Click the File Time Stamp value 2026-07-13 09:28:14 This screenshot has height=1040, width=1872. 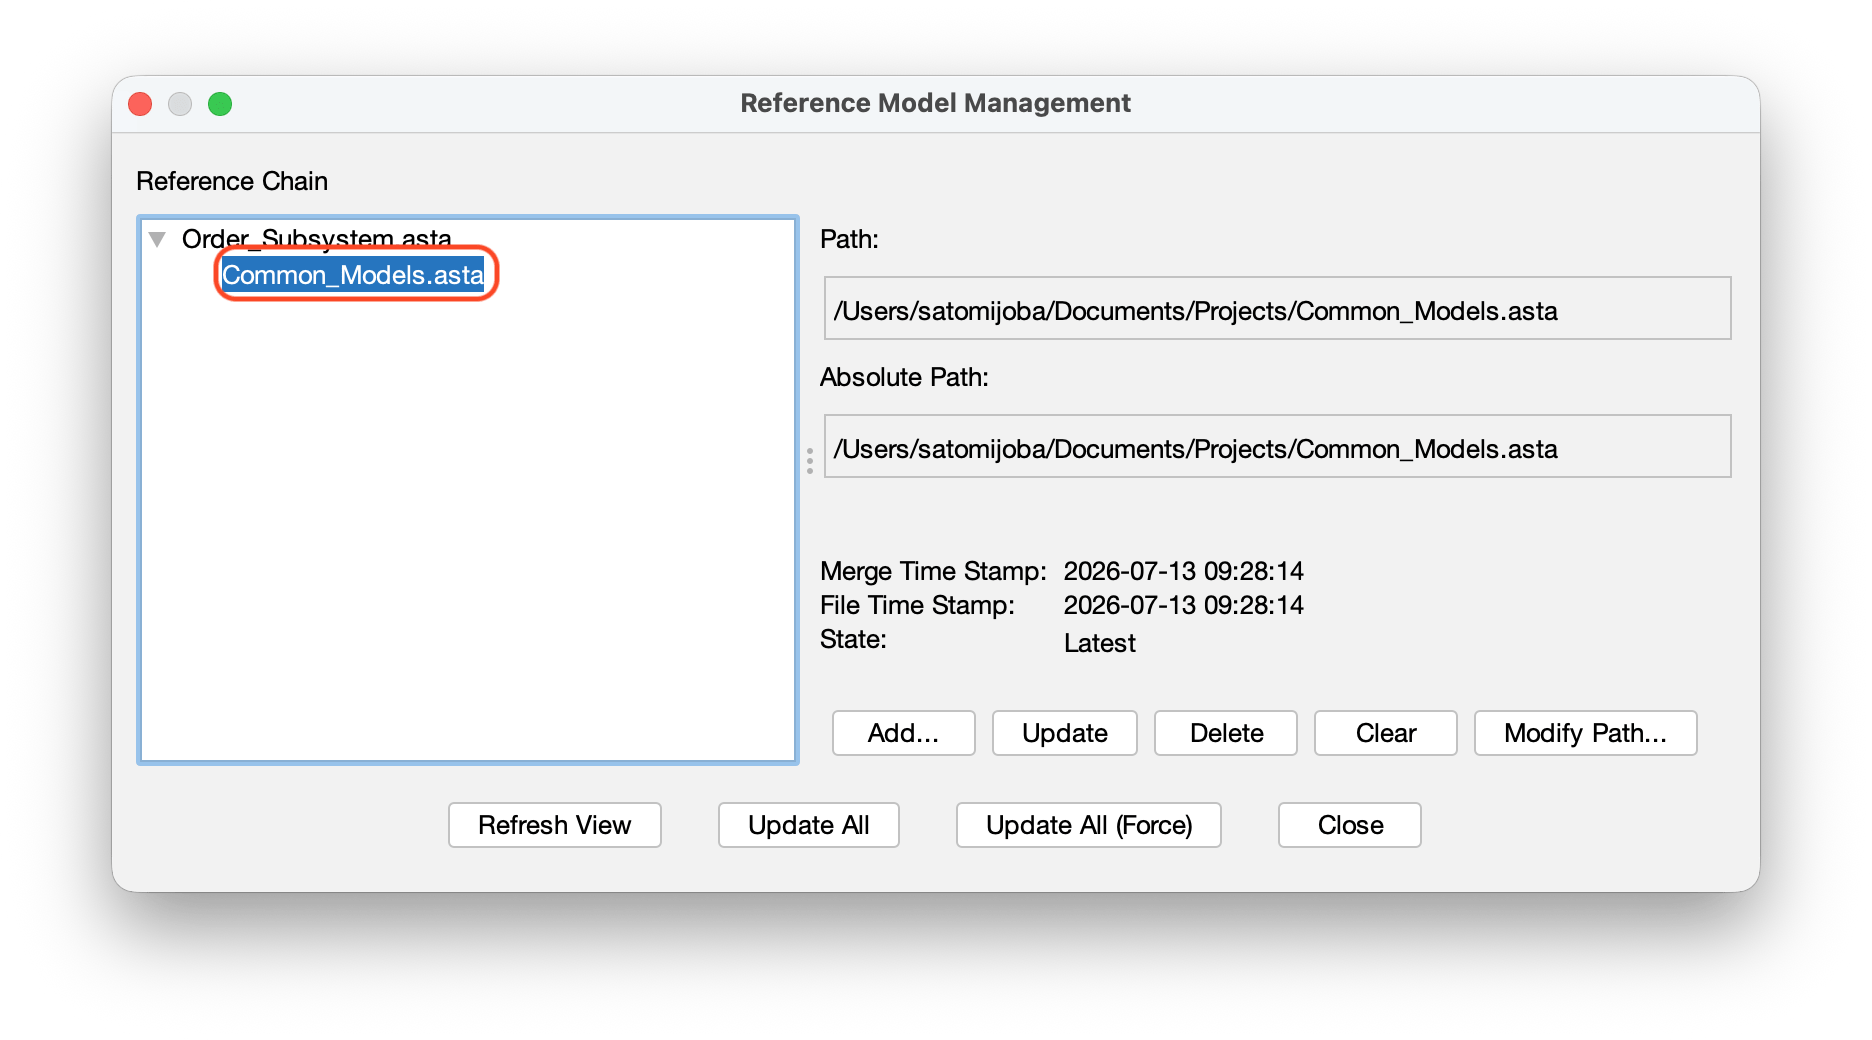point(1183,605)
